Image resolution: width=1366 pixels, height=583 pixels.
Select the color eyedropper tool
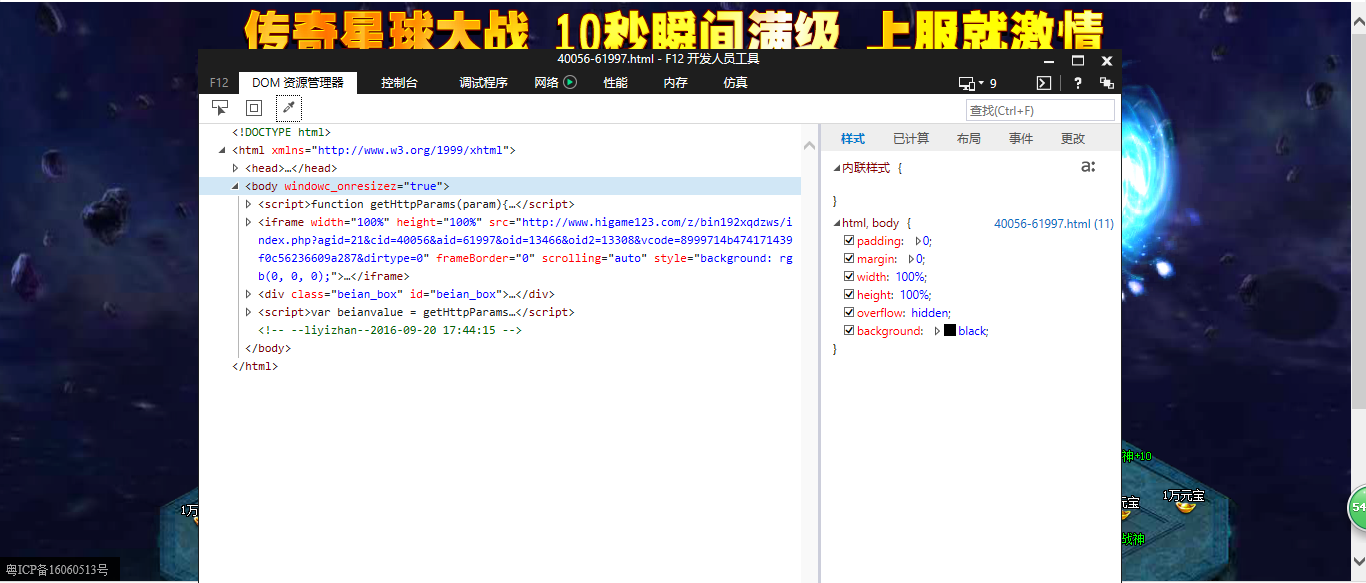(x=288, y=107)
